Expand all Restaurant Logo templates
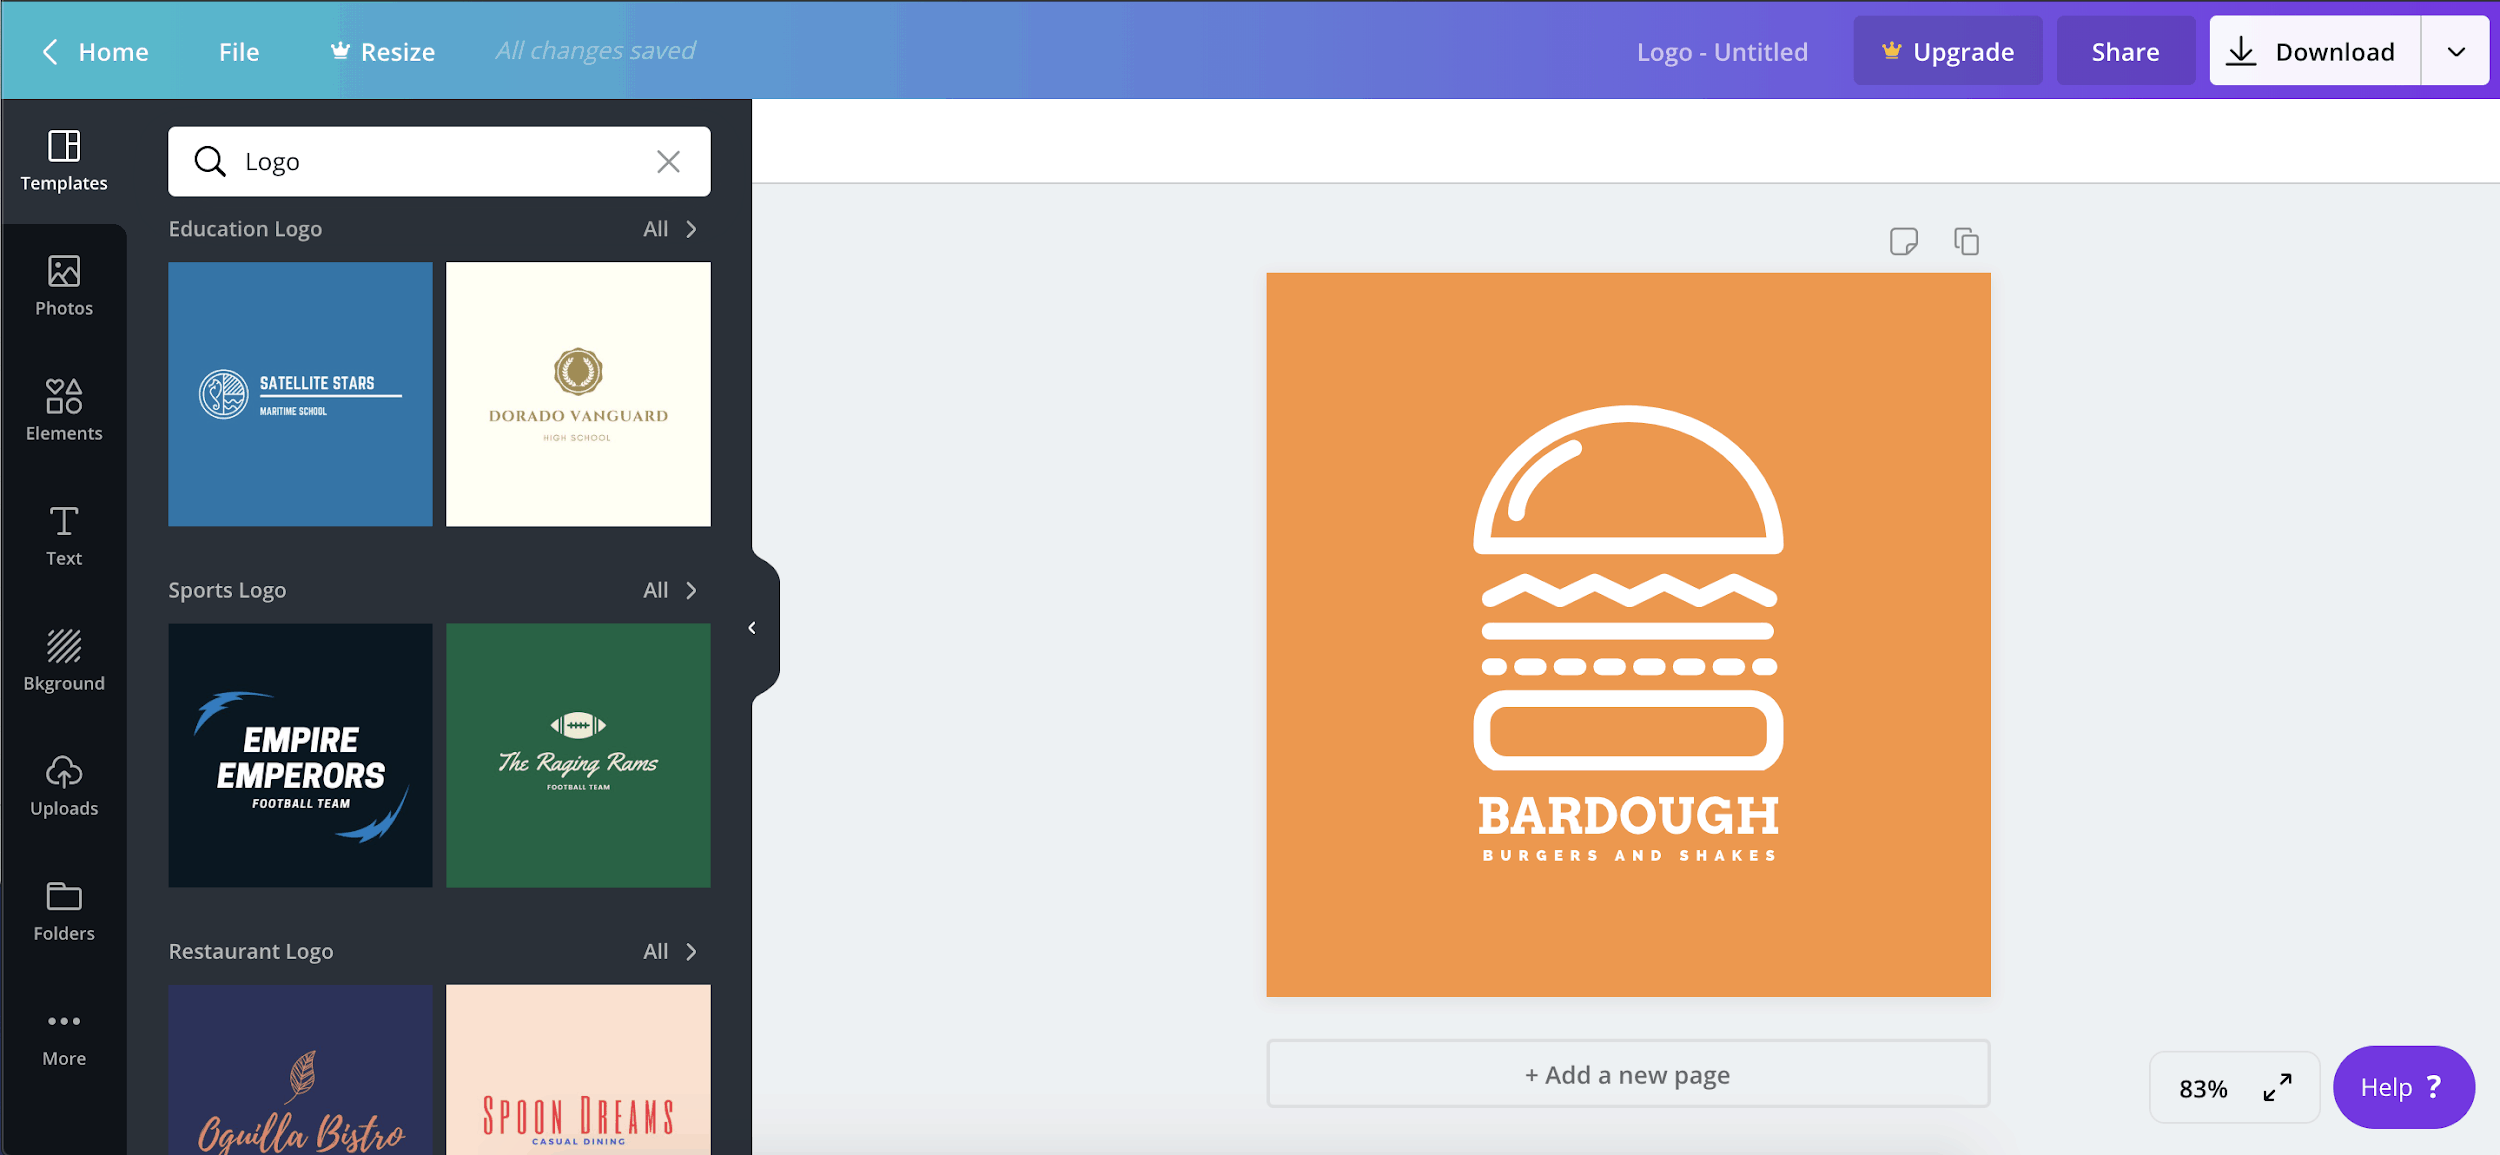The width and height of the screenshot is (2500, 1155). pyautogui.click(x=666, y=951)
